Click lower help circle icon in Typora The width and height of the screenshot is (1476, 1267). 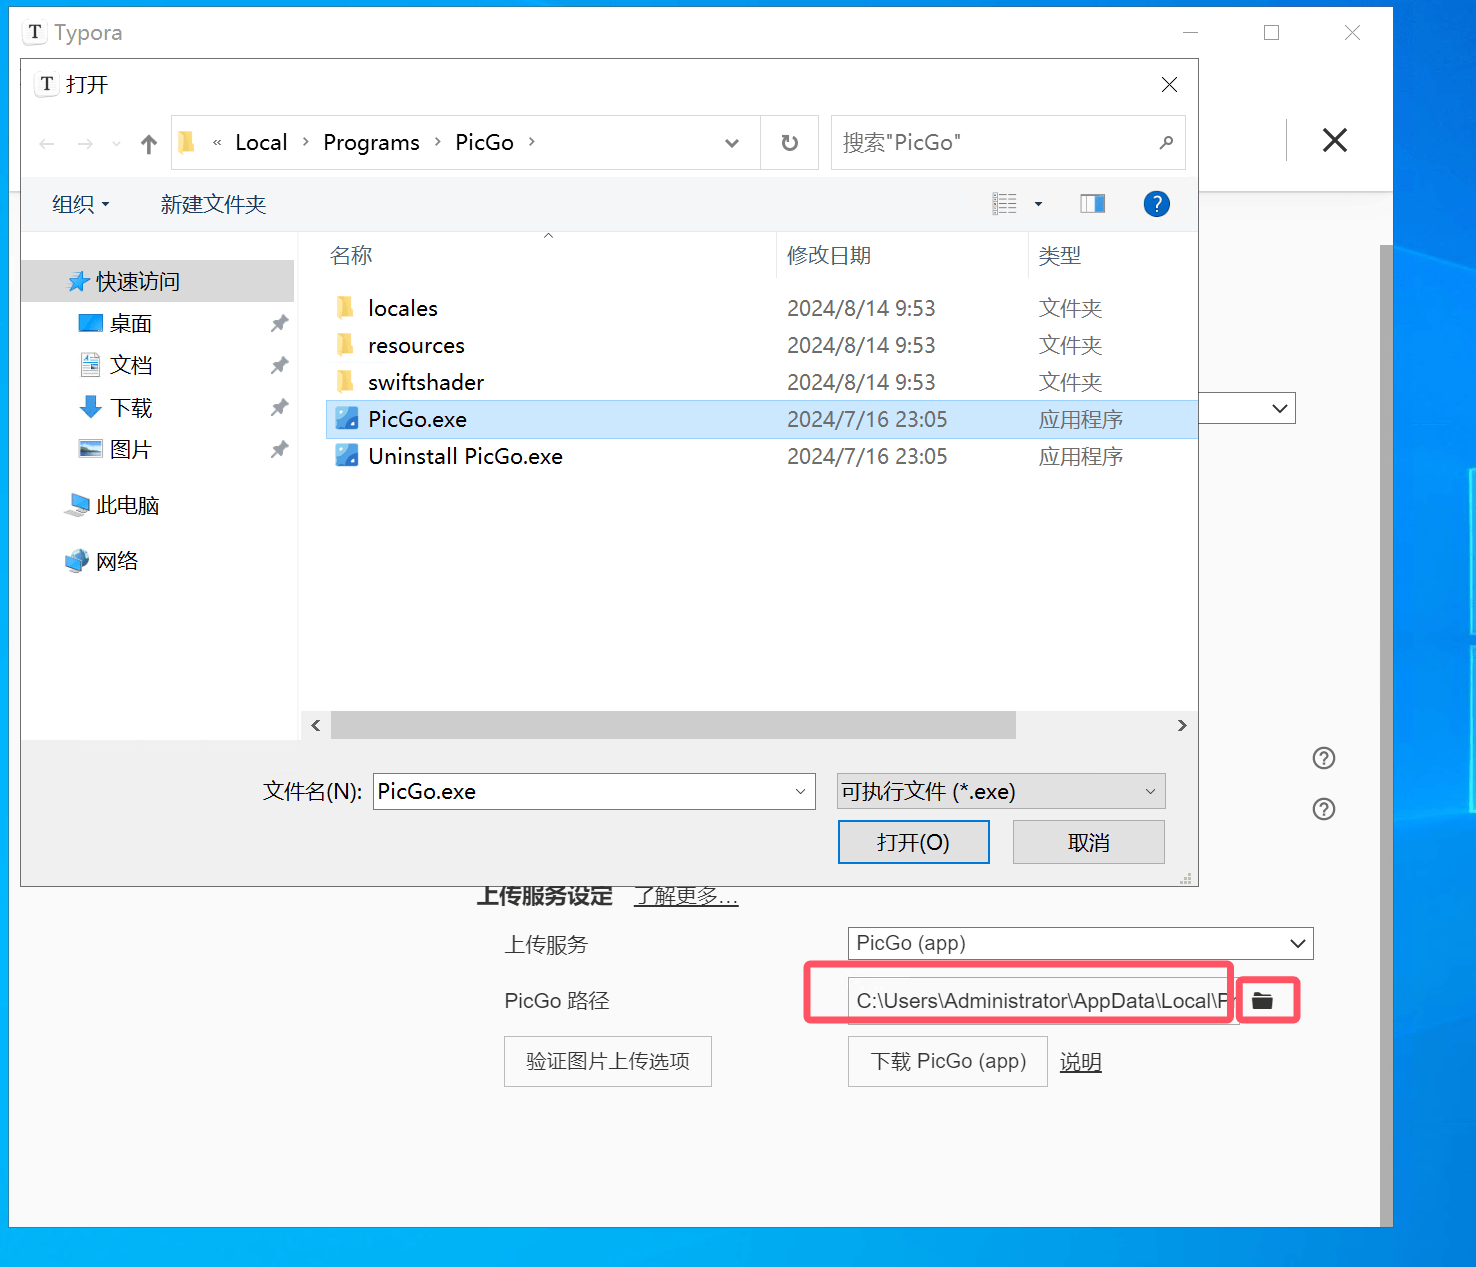1324,809
